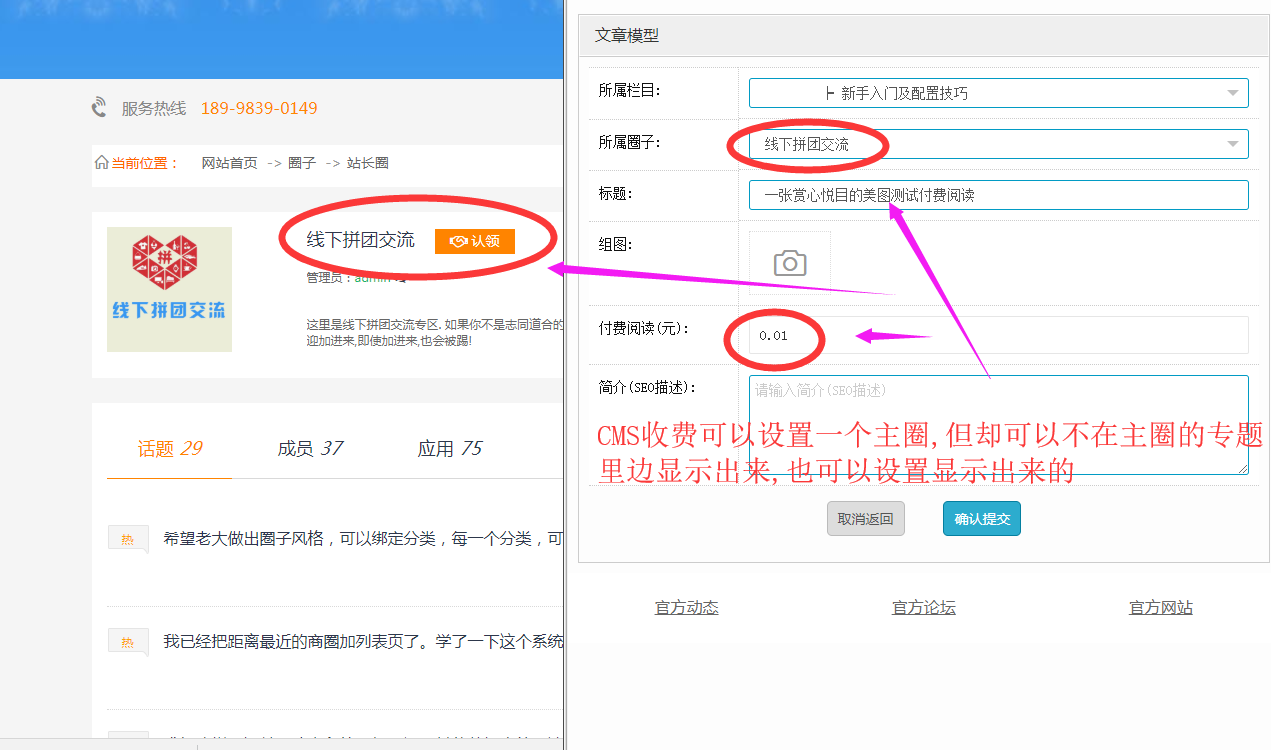The width and height of the screenshot is (1271, 750).
Task: Switch to the 话题 tab
Action: click(x=169, y=449)
